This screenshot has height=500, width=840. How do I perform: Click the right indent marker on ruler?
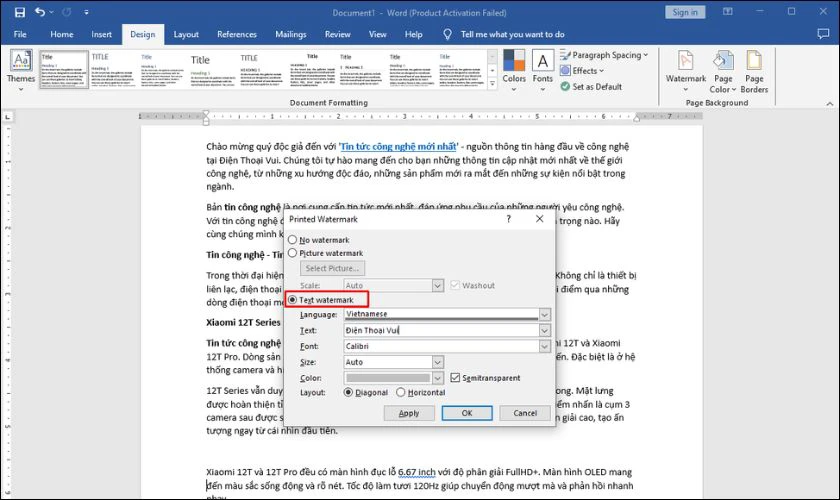tap(636, 118)
